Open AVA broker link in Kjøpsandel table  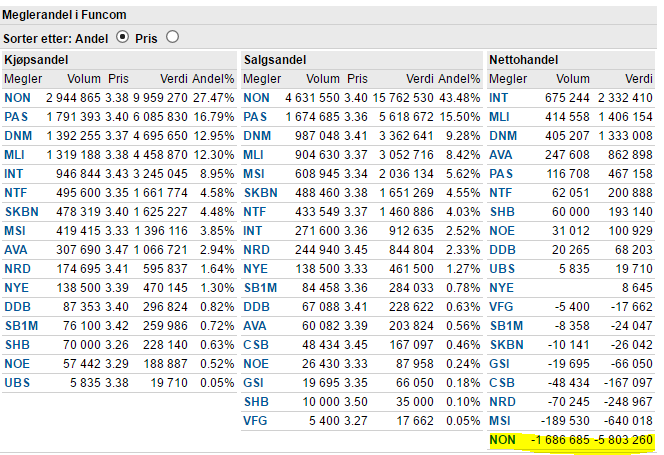16,250
